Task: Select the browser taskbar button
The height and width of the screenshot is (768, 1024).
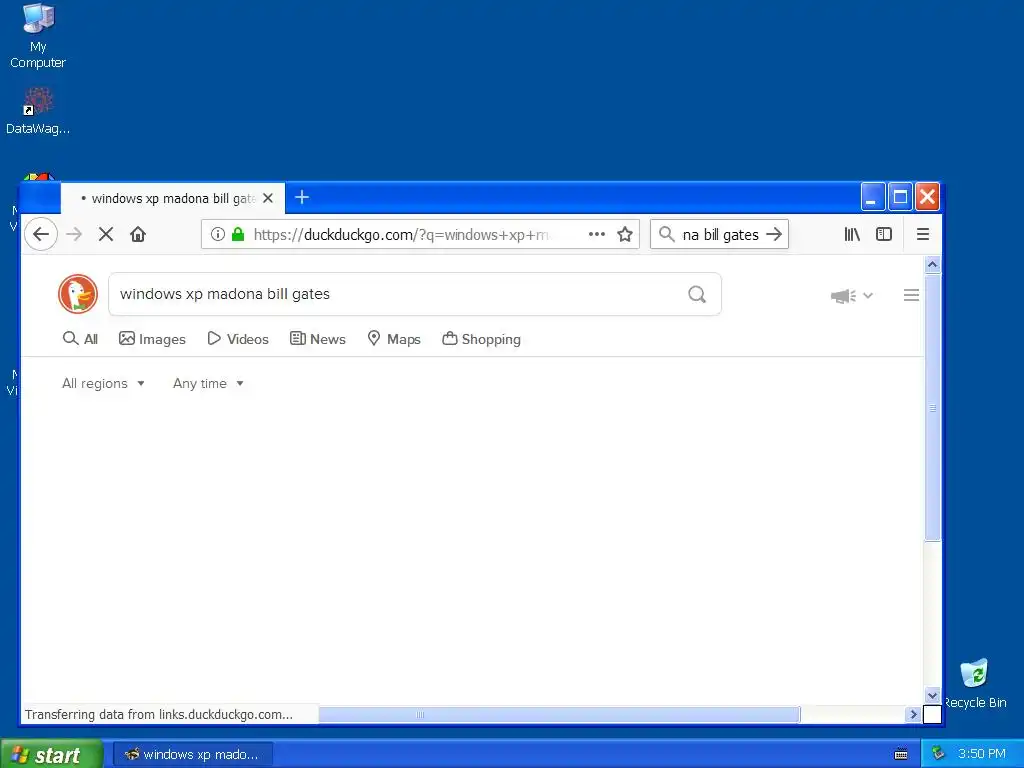Action: click(x=193, y=754)
